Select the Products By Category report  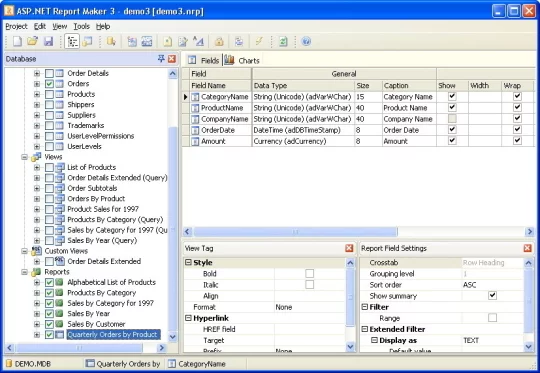(102, 293)
